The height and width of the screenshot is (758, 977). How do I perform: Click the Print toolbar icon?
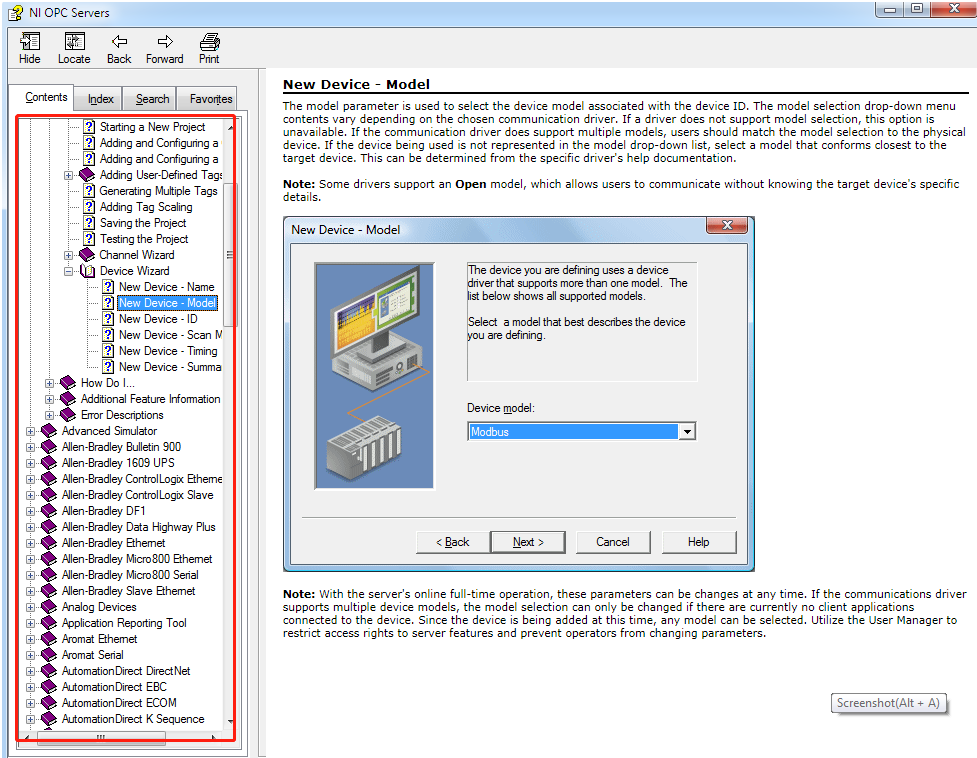pyautogui.click(x=209, y=42)
